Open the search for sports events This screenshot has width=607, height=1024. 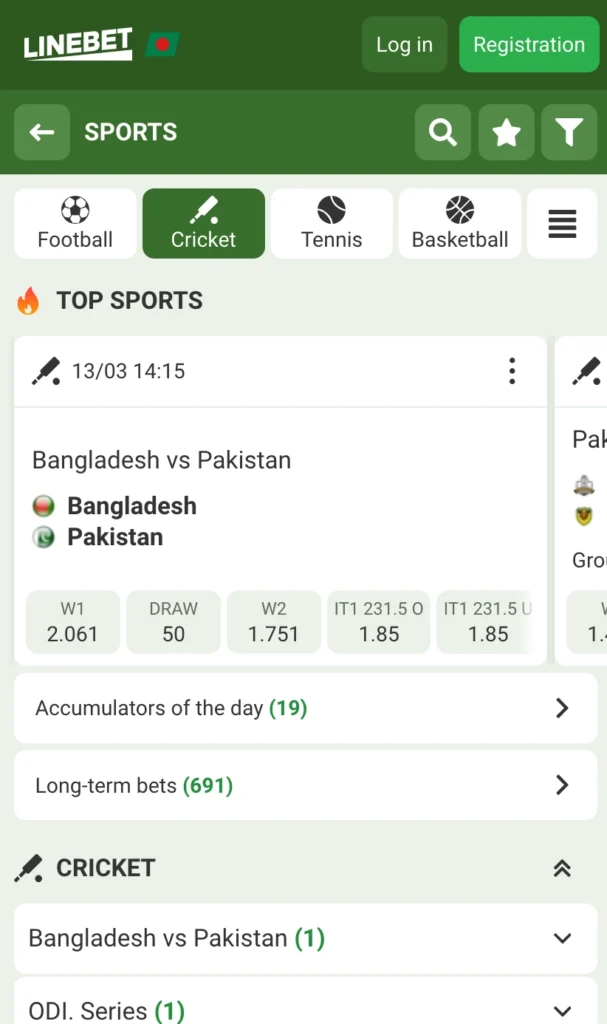coord(442,132)
